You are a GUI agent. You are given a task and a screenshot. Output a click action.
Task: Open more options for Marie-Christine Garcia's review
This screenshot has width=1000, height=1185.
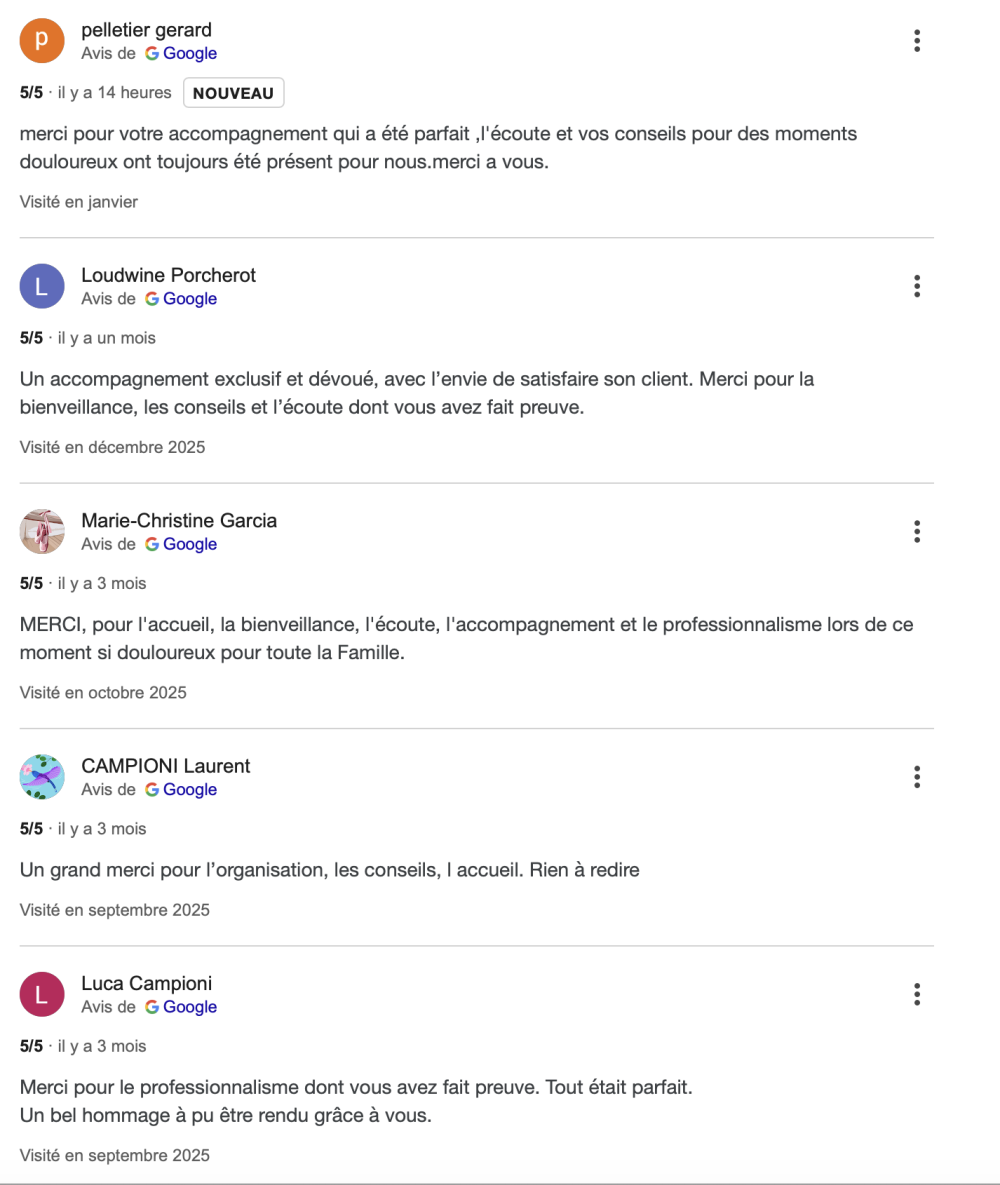(x=916, y=531)
